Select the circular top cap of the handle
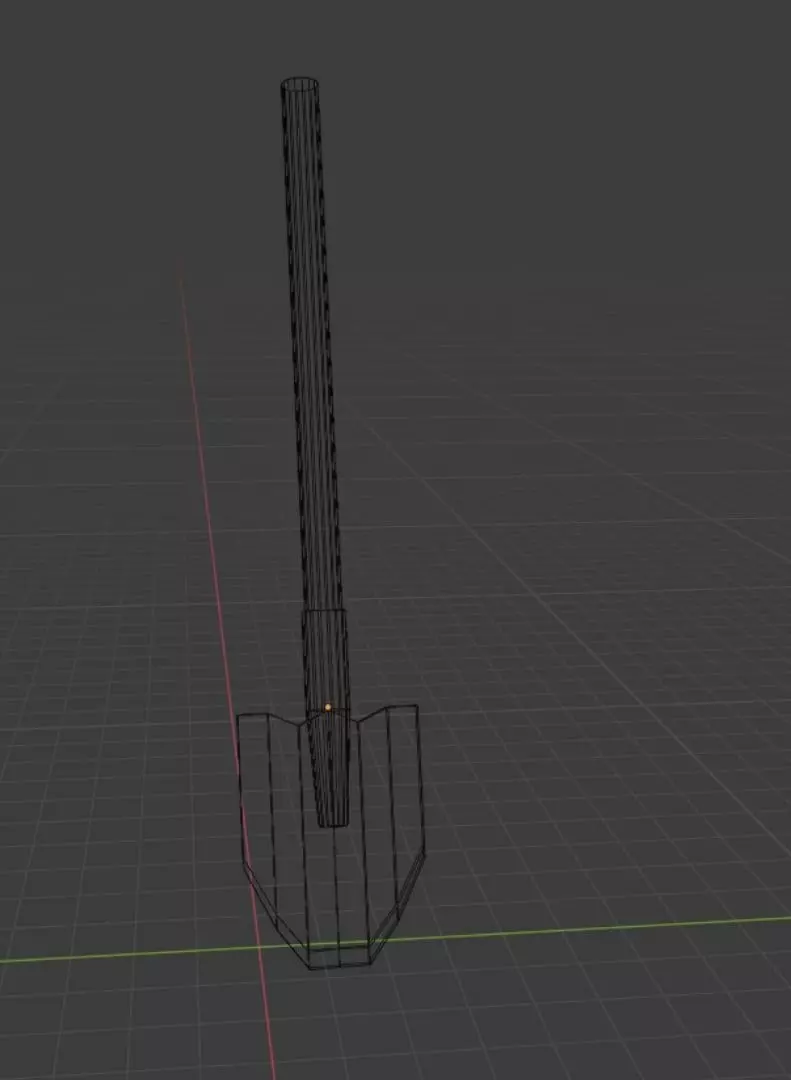 (x=300, y=85)
